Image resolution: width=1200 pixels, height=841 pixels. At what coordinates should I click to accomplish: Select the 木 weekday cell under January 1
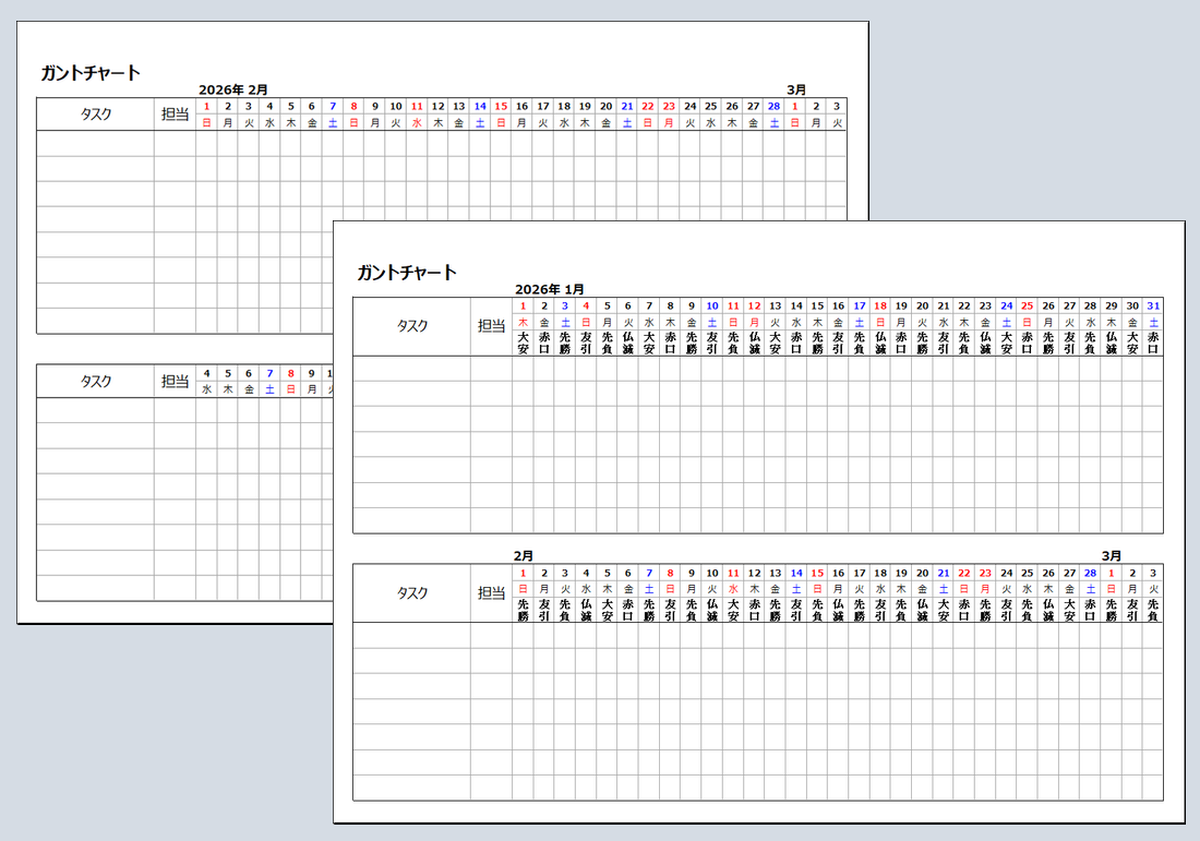523,322
